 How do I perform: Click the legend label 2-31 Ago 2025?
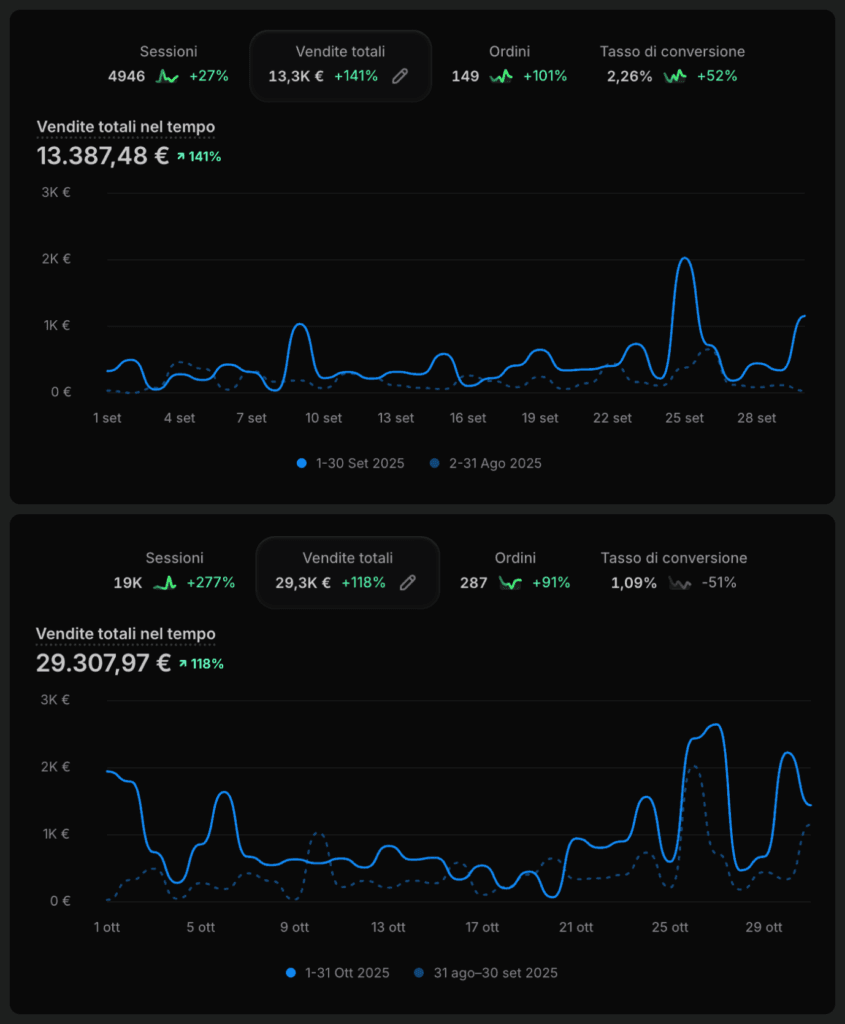495,463
